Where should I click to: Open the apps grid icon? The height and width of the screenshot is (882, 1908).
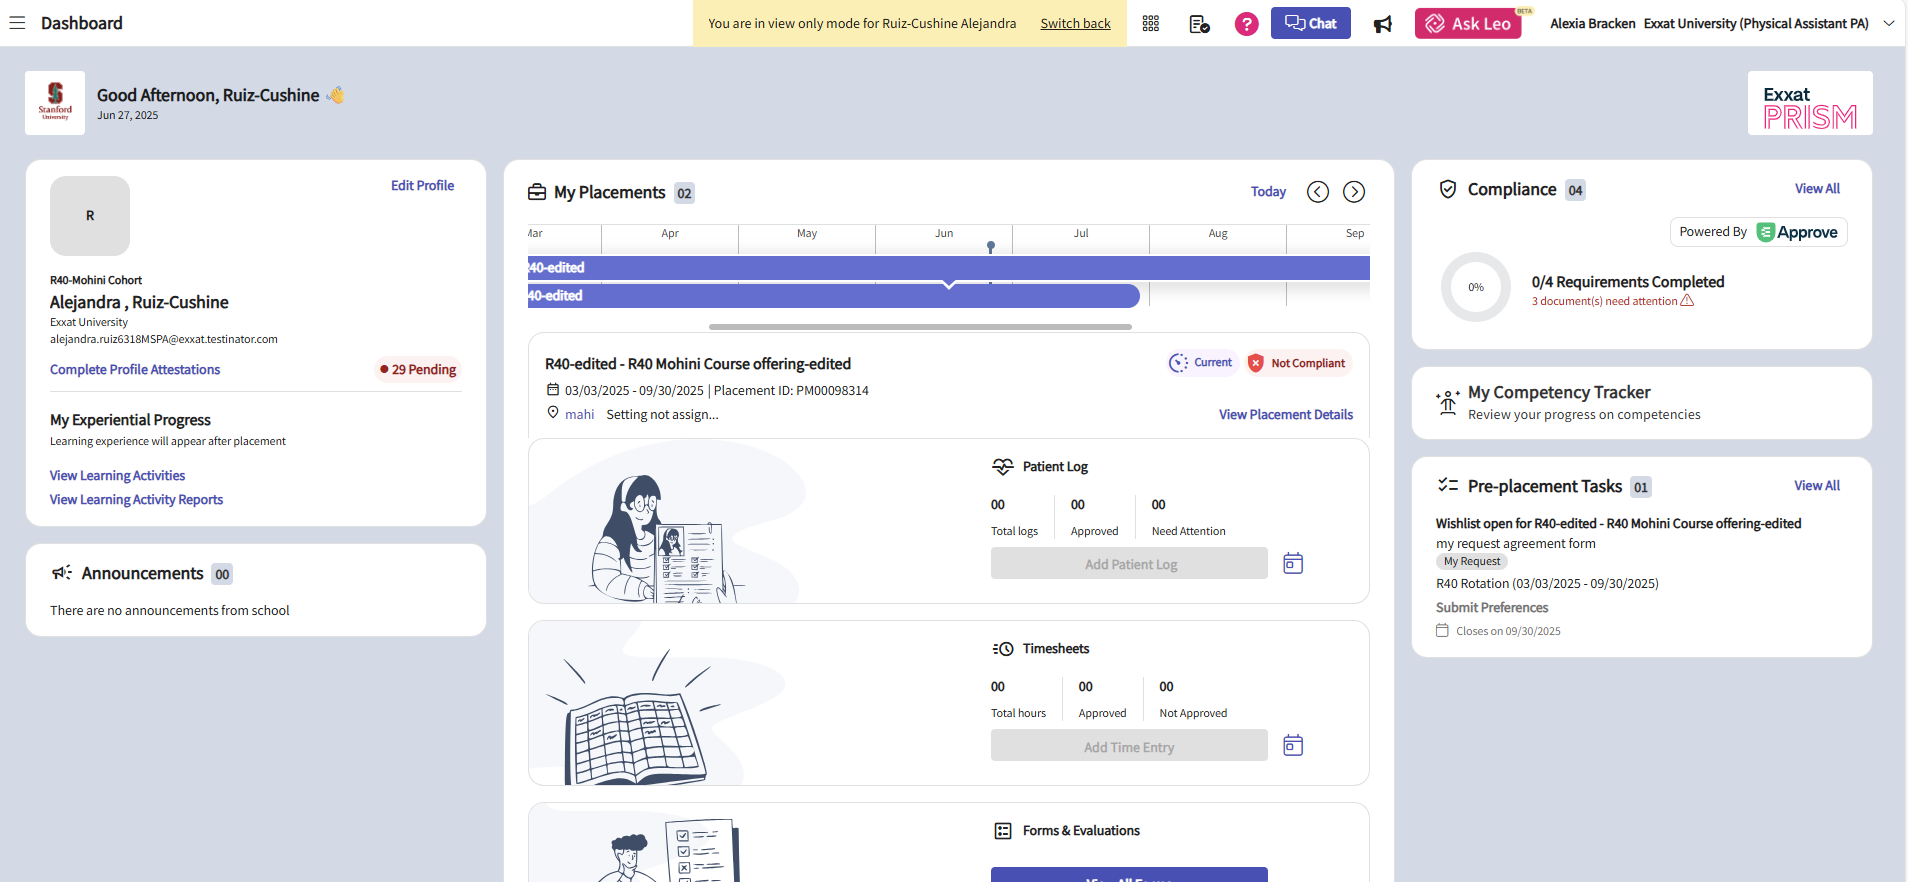point(1151,23)
